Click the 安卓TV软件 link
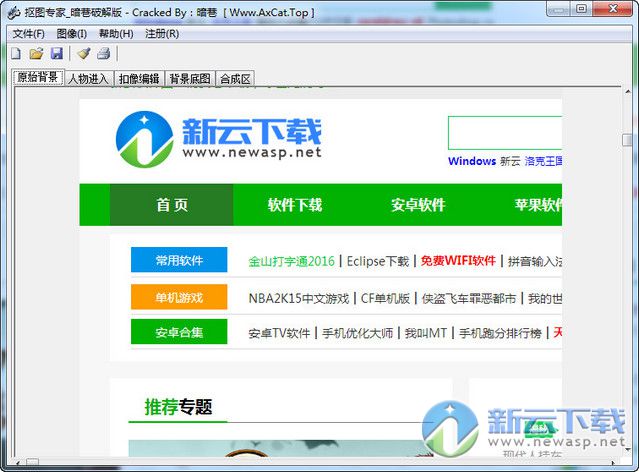639x472 pixels. (279, 333)
